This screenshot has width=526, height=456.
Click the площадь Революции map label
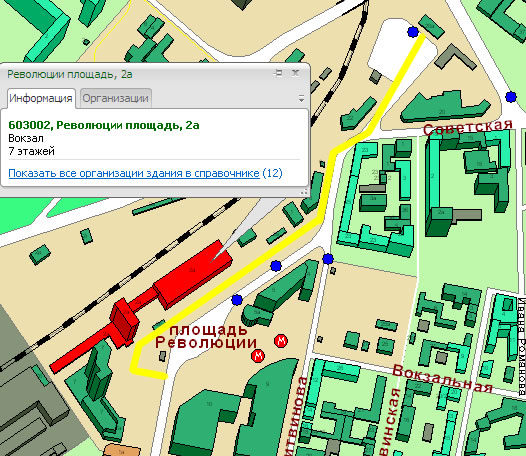(x=206, y=336)
